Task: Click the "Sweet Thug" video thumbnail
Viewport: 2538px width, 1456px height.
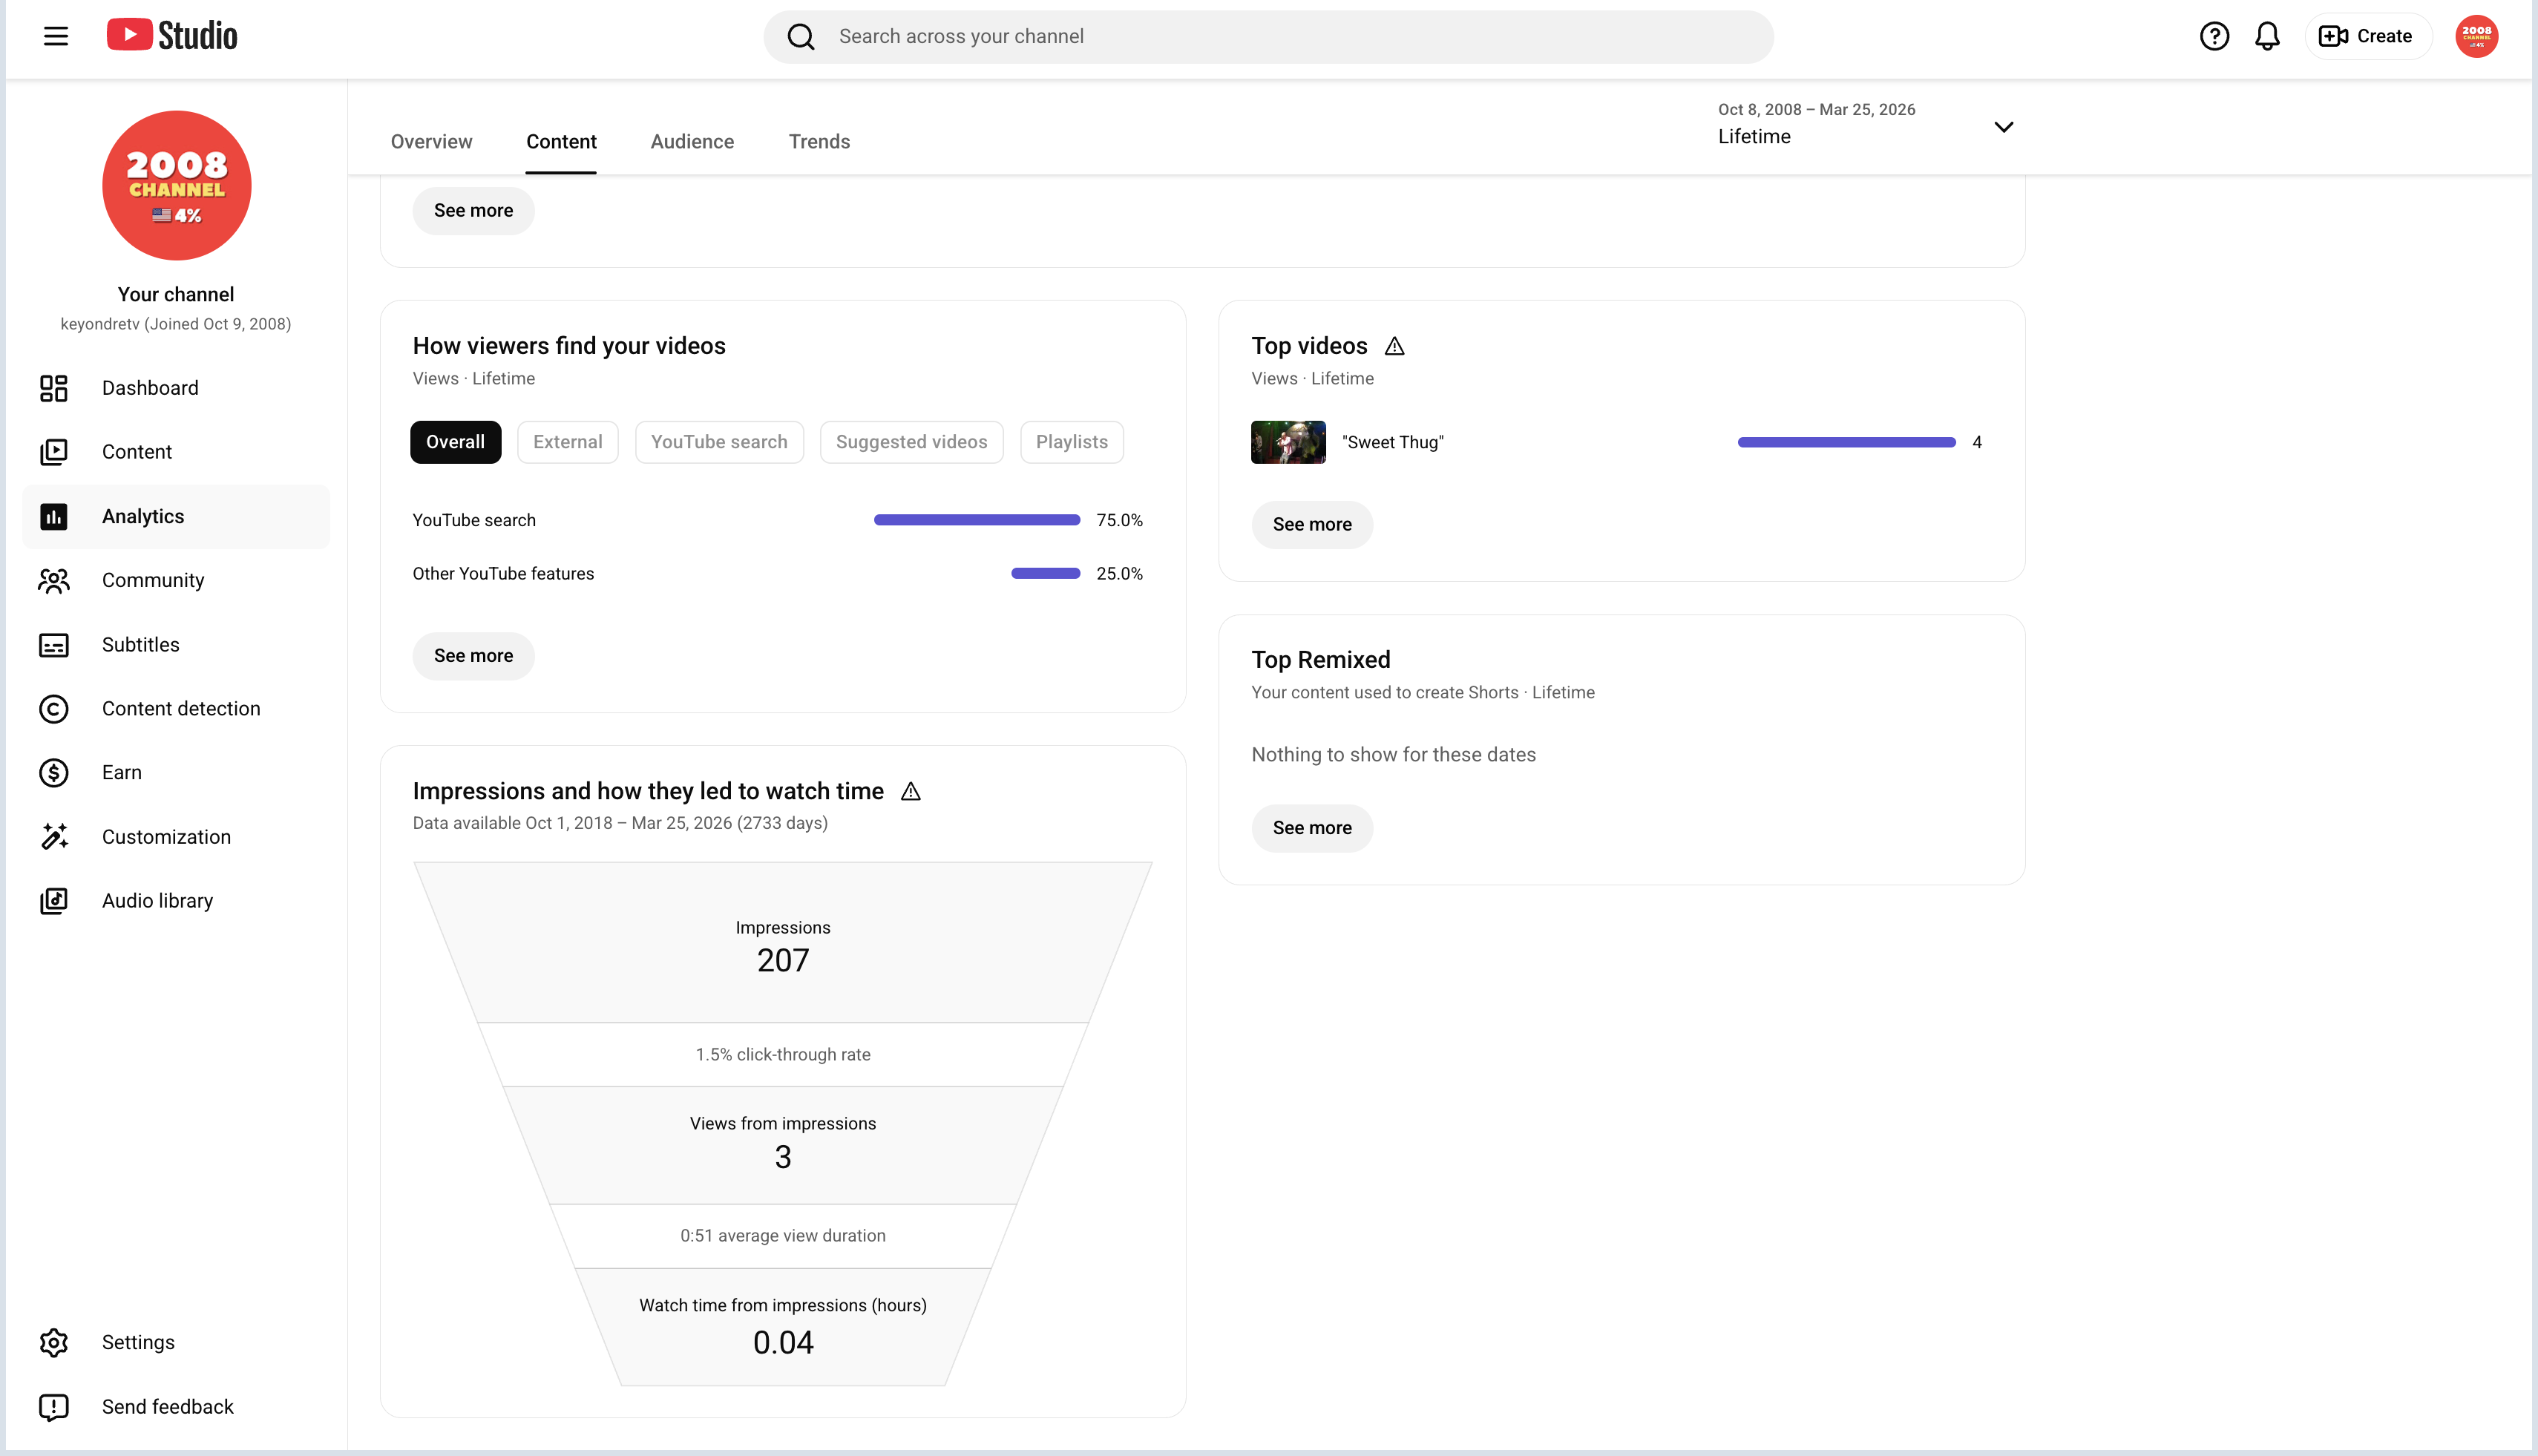Action: click(x=1288, y=442)
